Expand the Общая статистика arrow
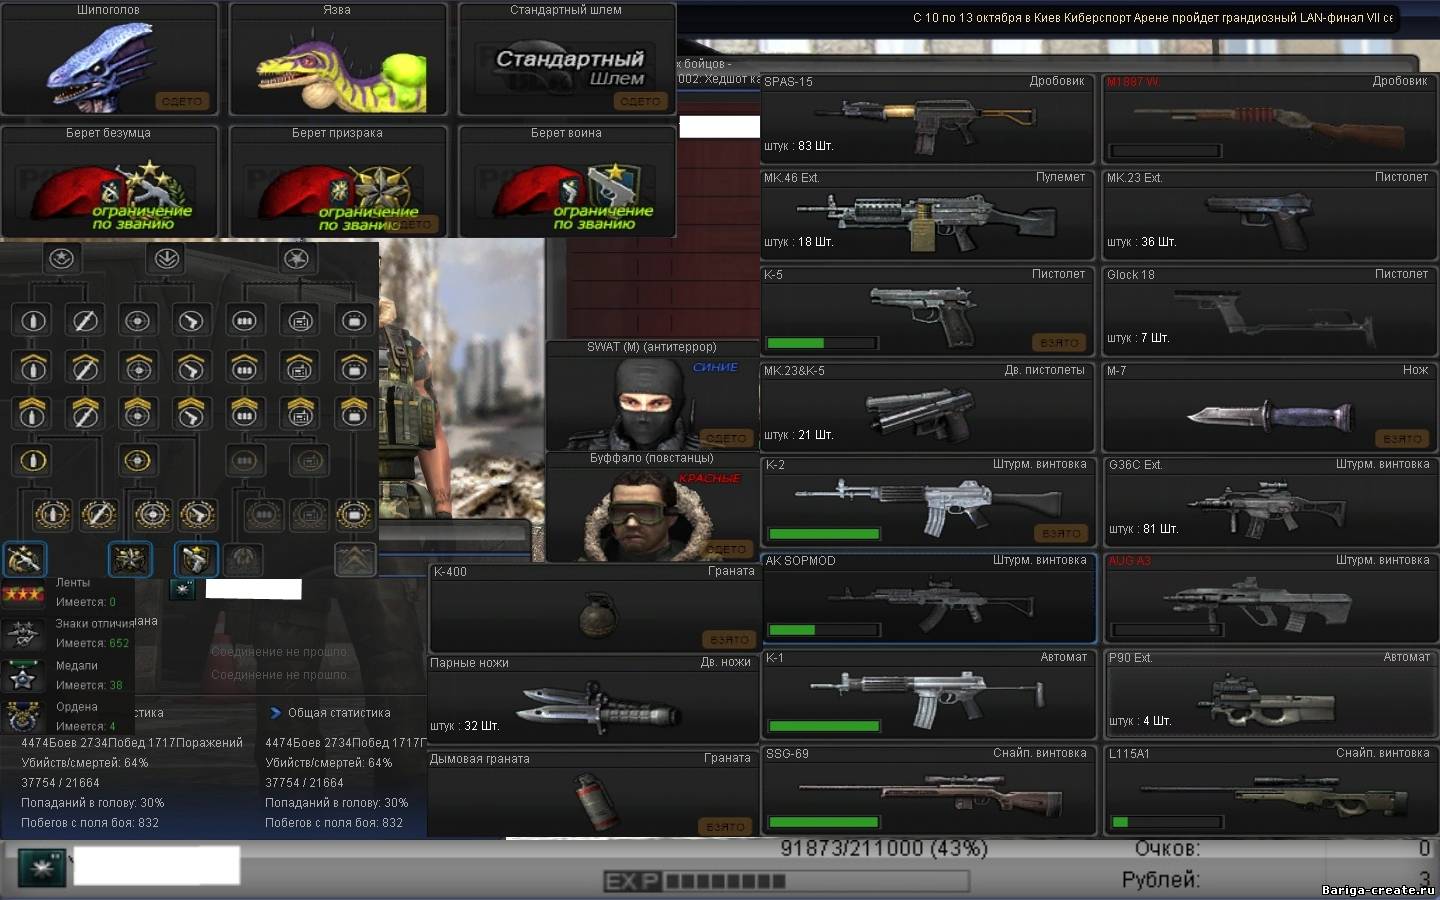The width and height of the screenshot is (1440, 900). (x=276, y=713)
